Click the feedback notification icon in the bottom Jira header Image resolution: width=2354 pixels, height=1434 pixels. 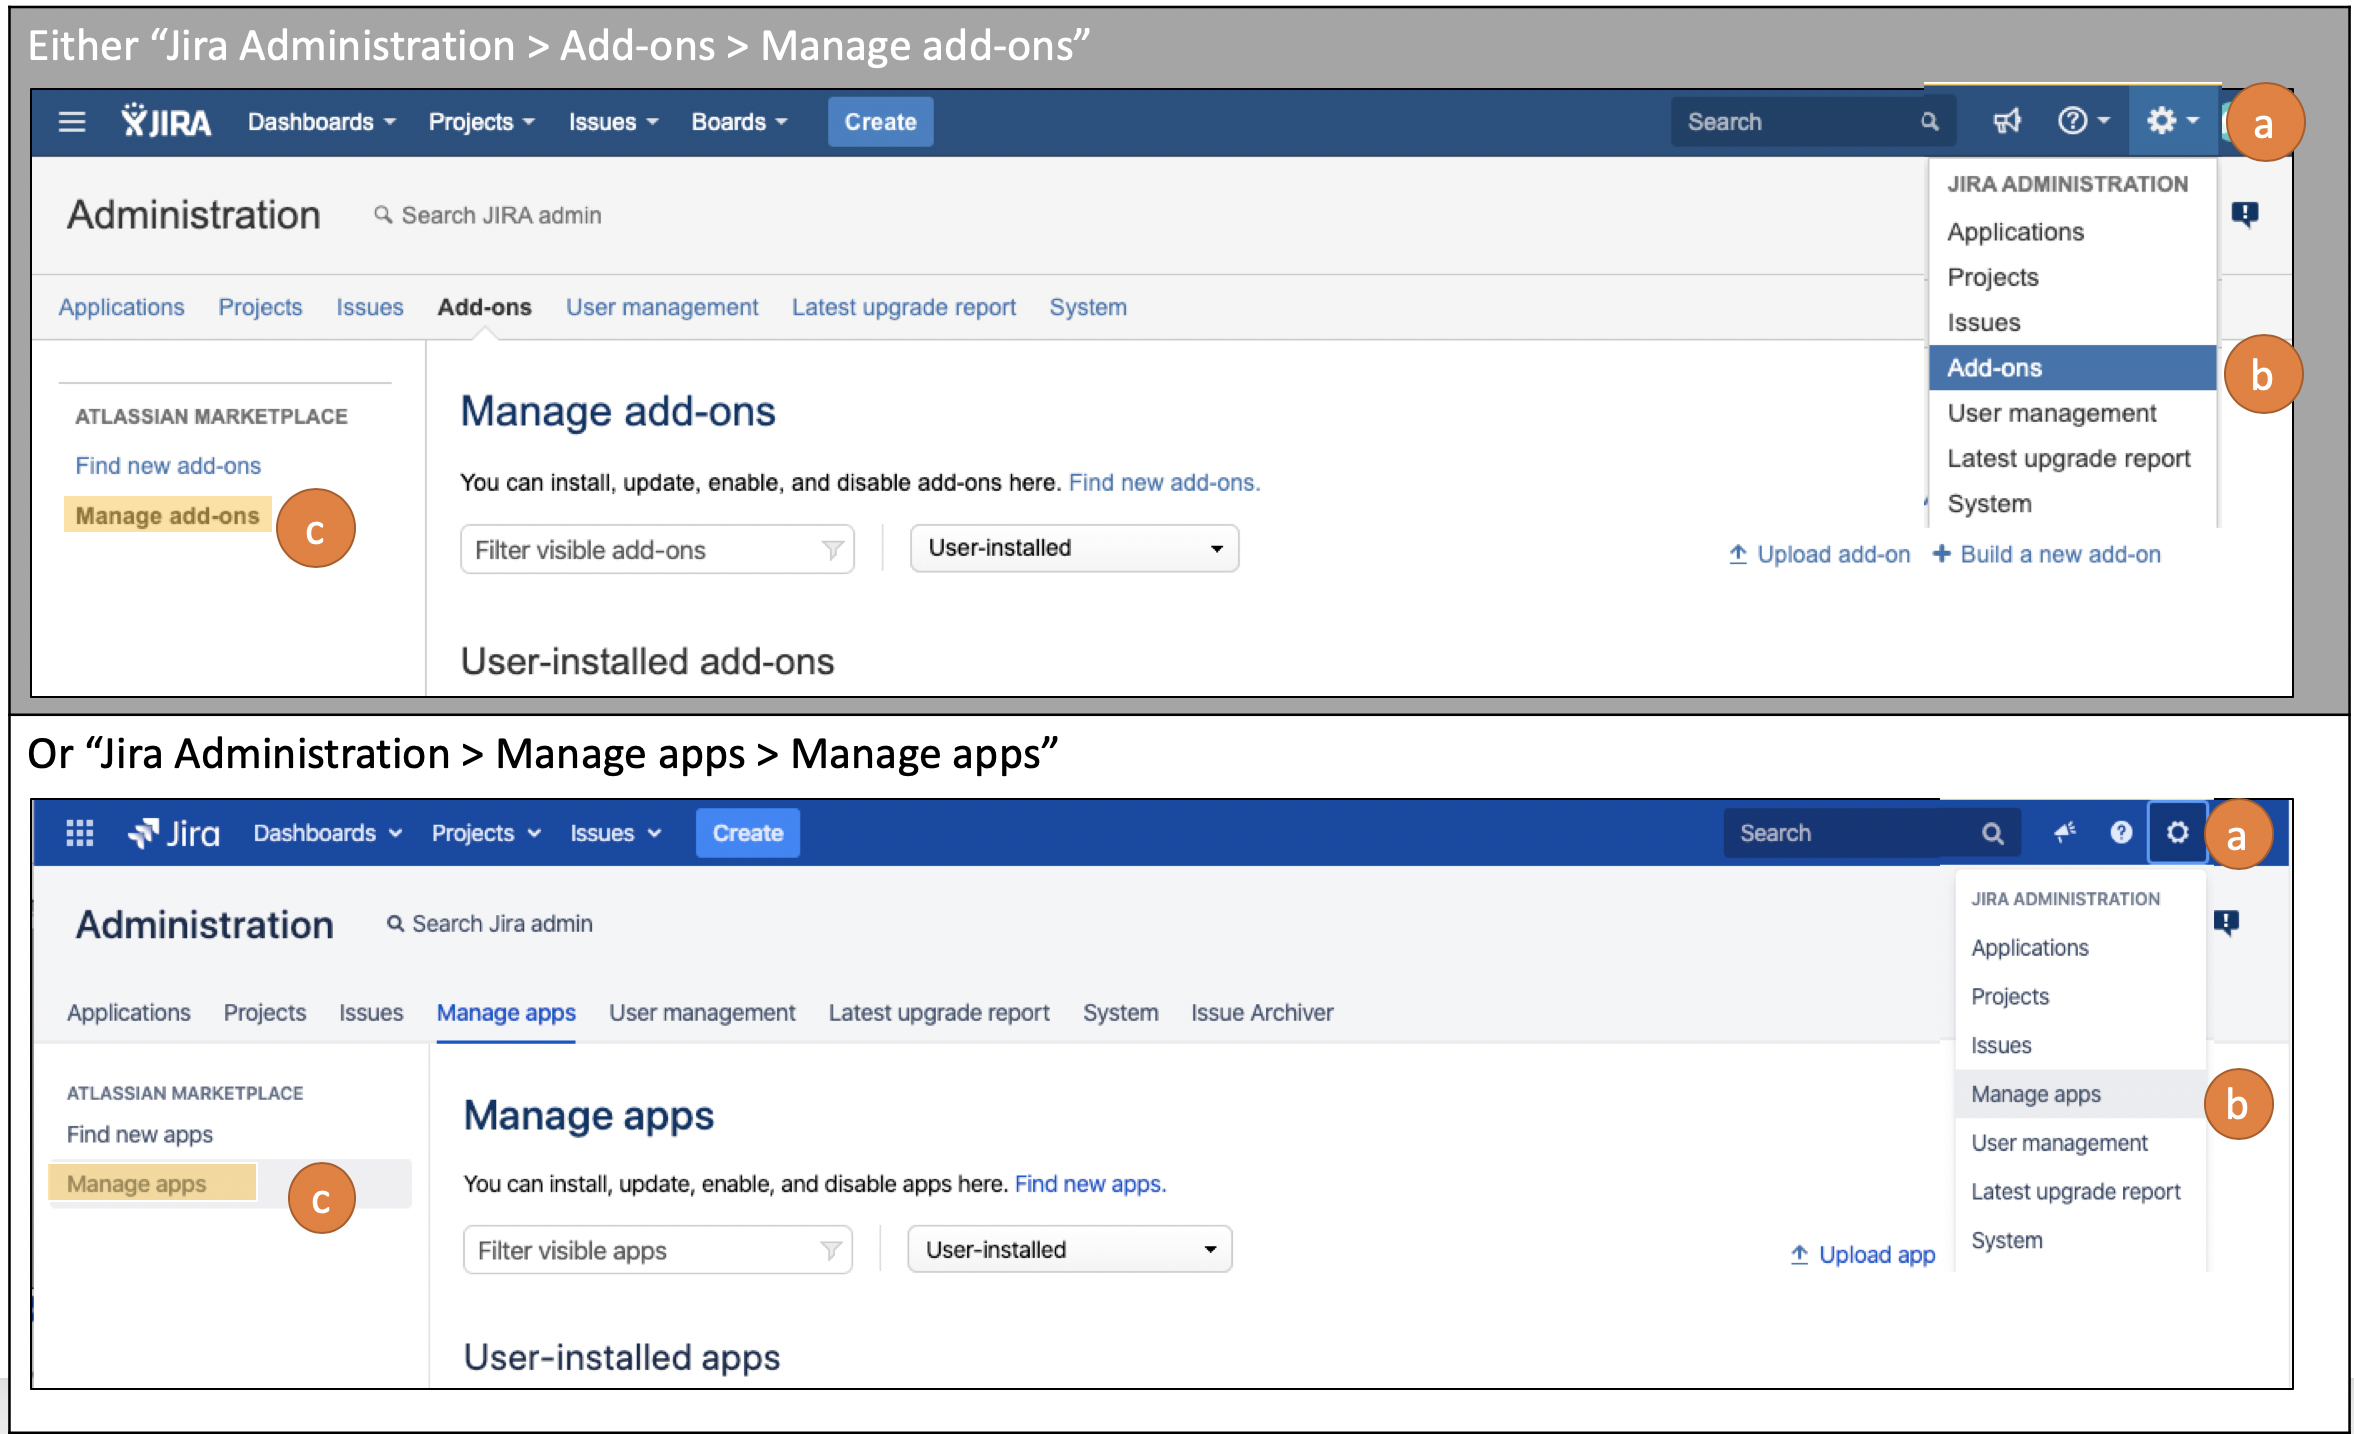point(2064,833)
